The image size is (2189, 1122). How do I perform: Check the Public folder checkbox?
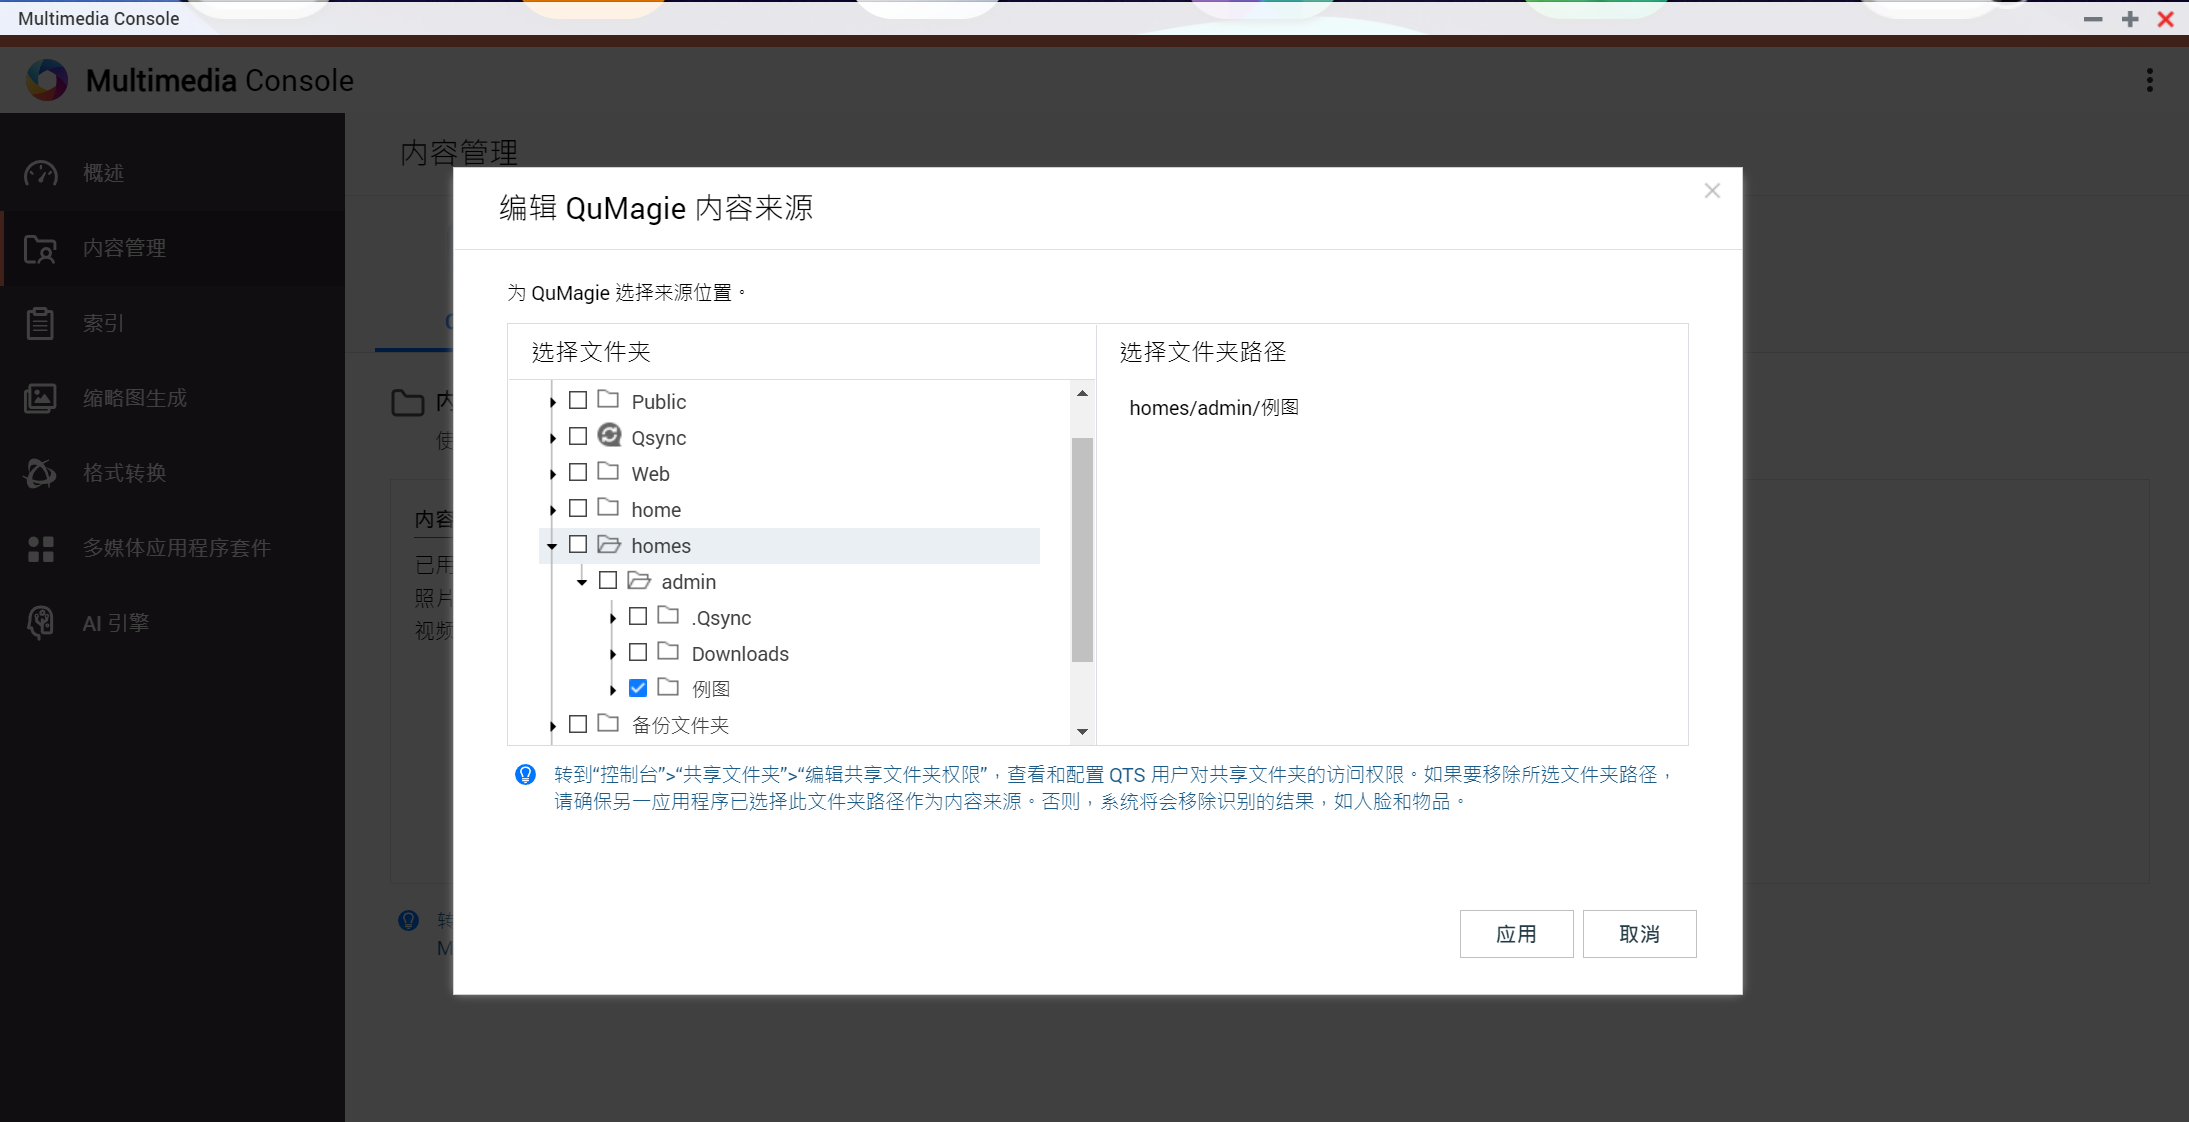coord(578,400)
